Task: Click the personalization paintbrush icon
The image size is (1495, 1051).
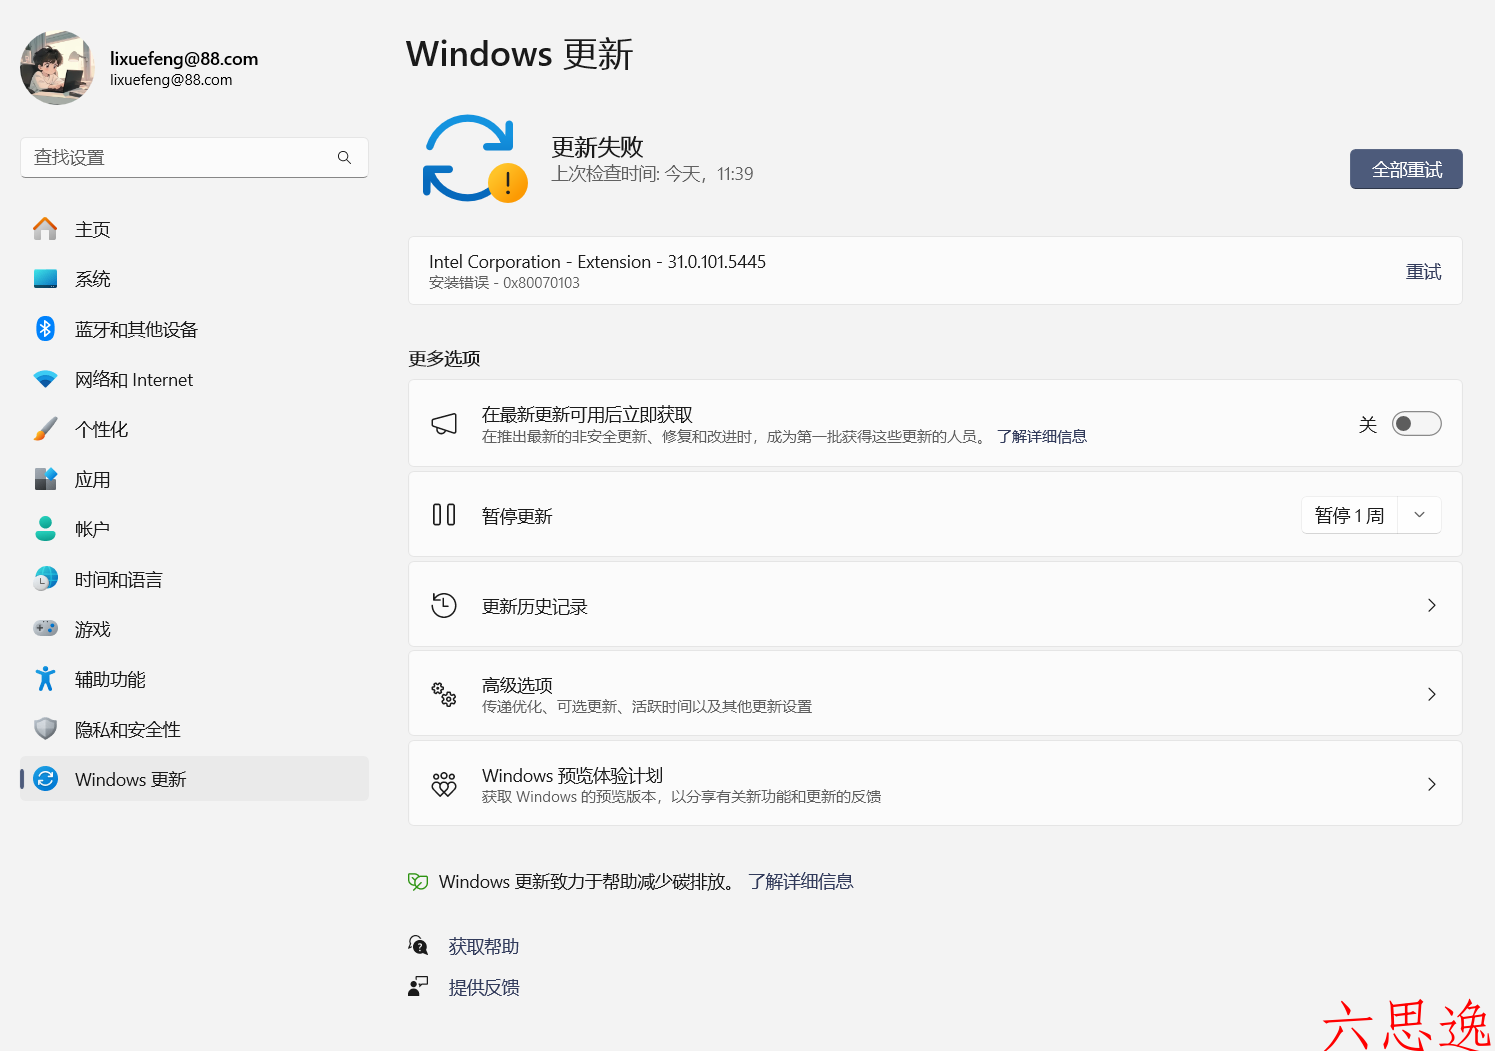Action: coord(45,429)
